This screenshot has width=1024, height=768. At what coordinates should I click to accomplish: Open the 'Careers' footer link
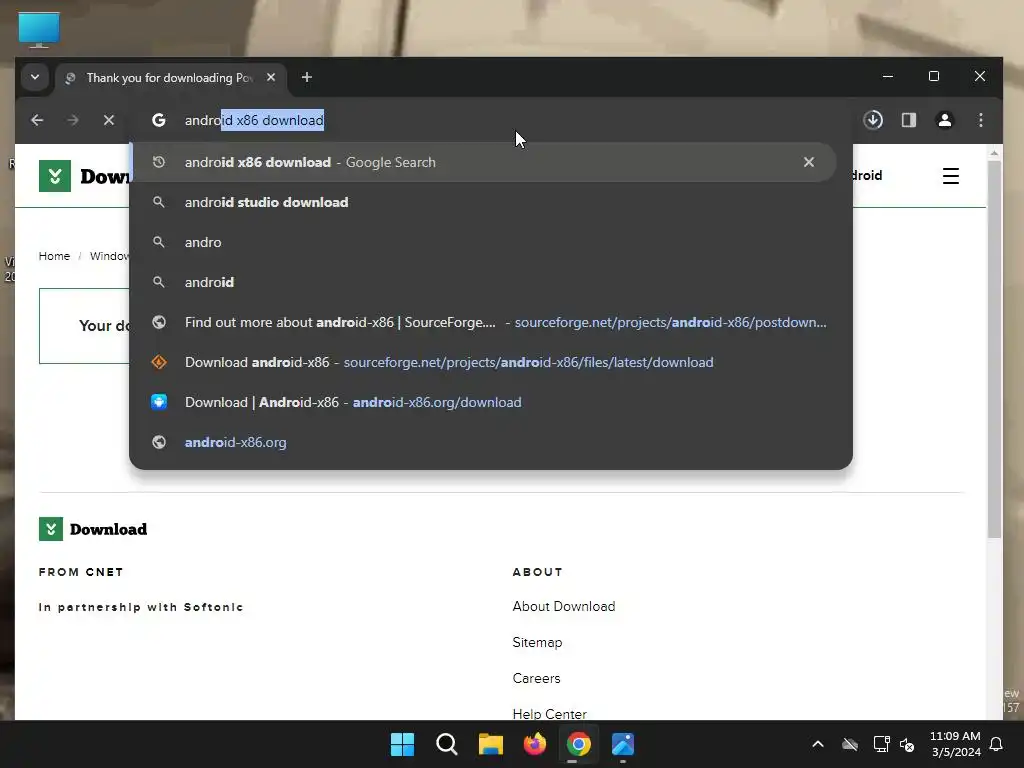coord(536,678)
